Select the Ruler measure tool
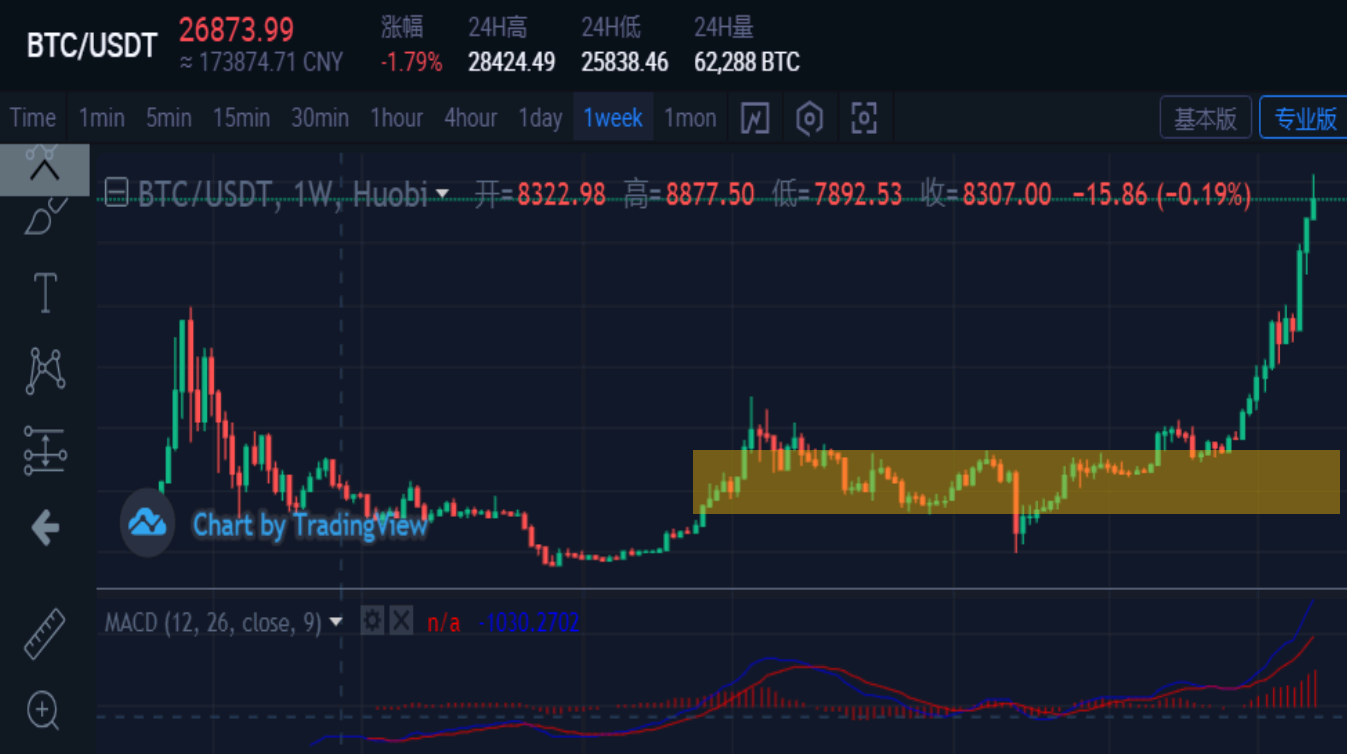 coord(44,634)
